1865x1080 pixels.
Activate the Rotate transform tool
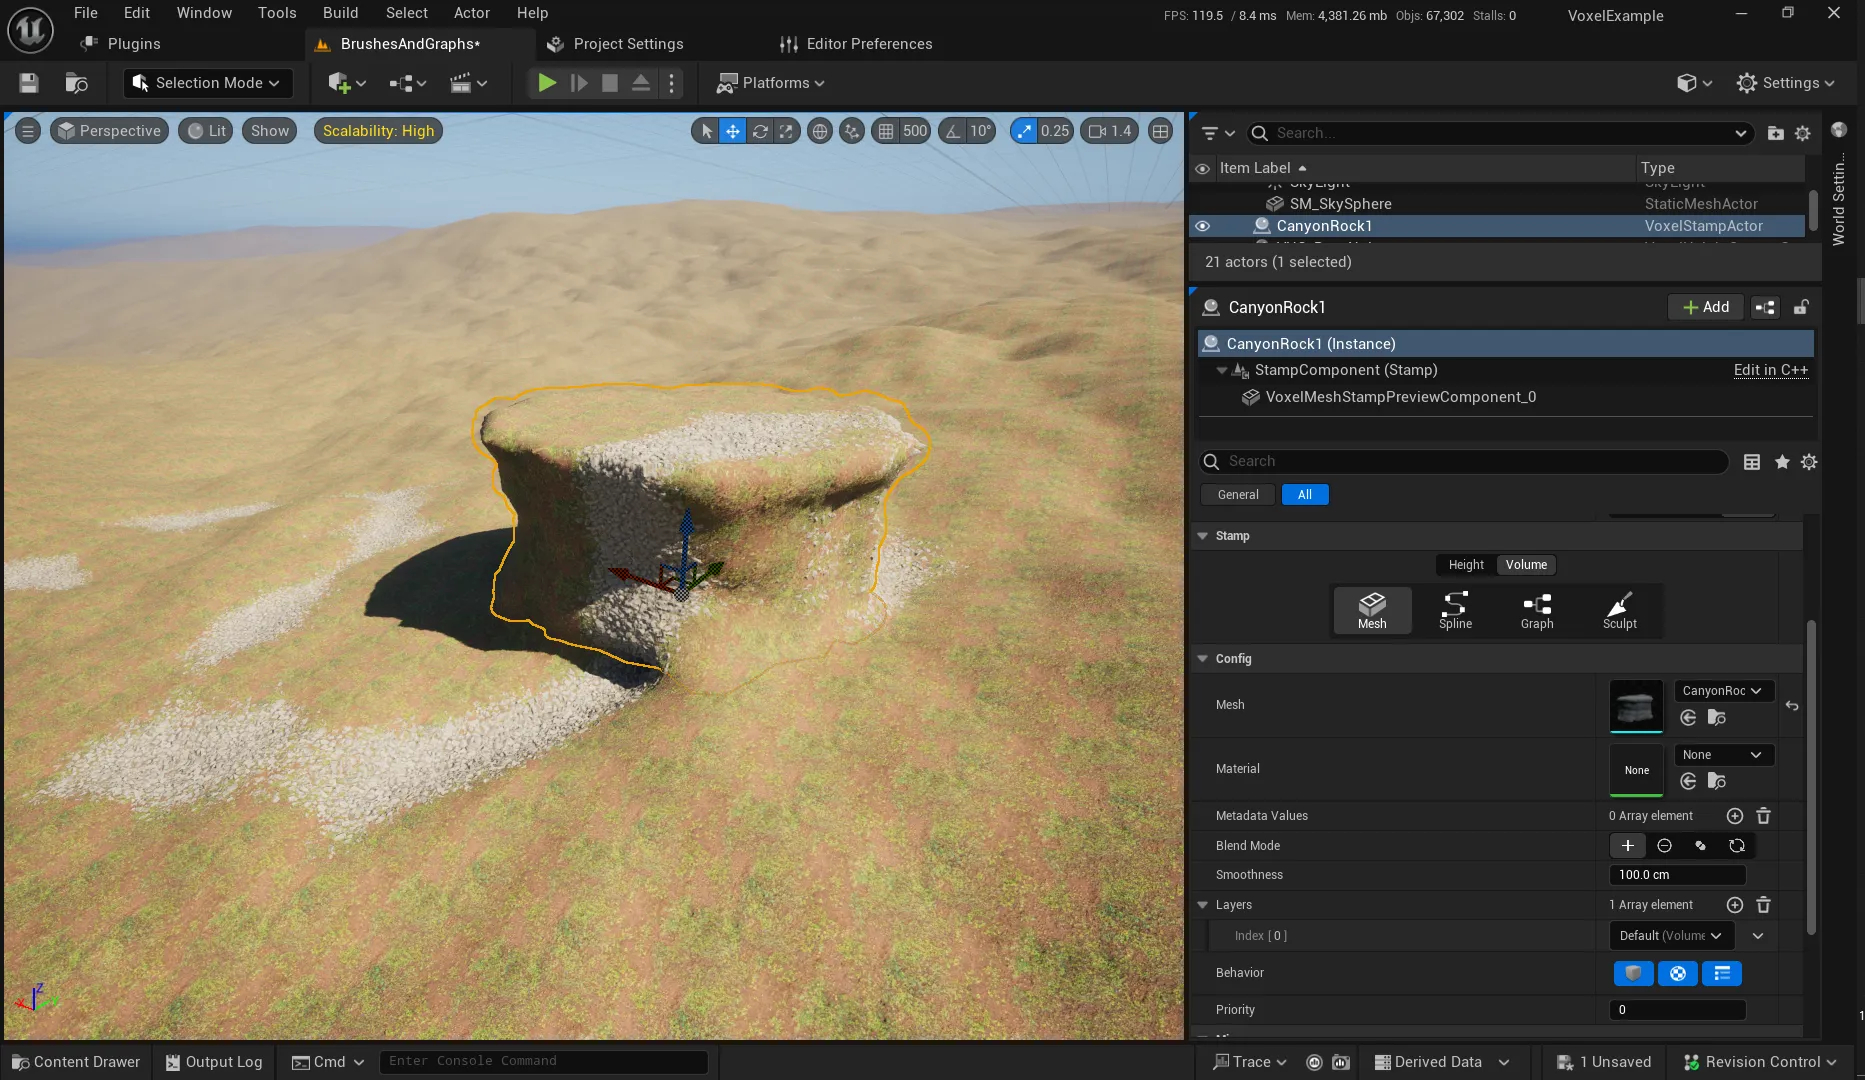point(760,130)
